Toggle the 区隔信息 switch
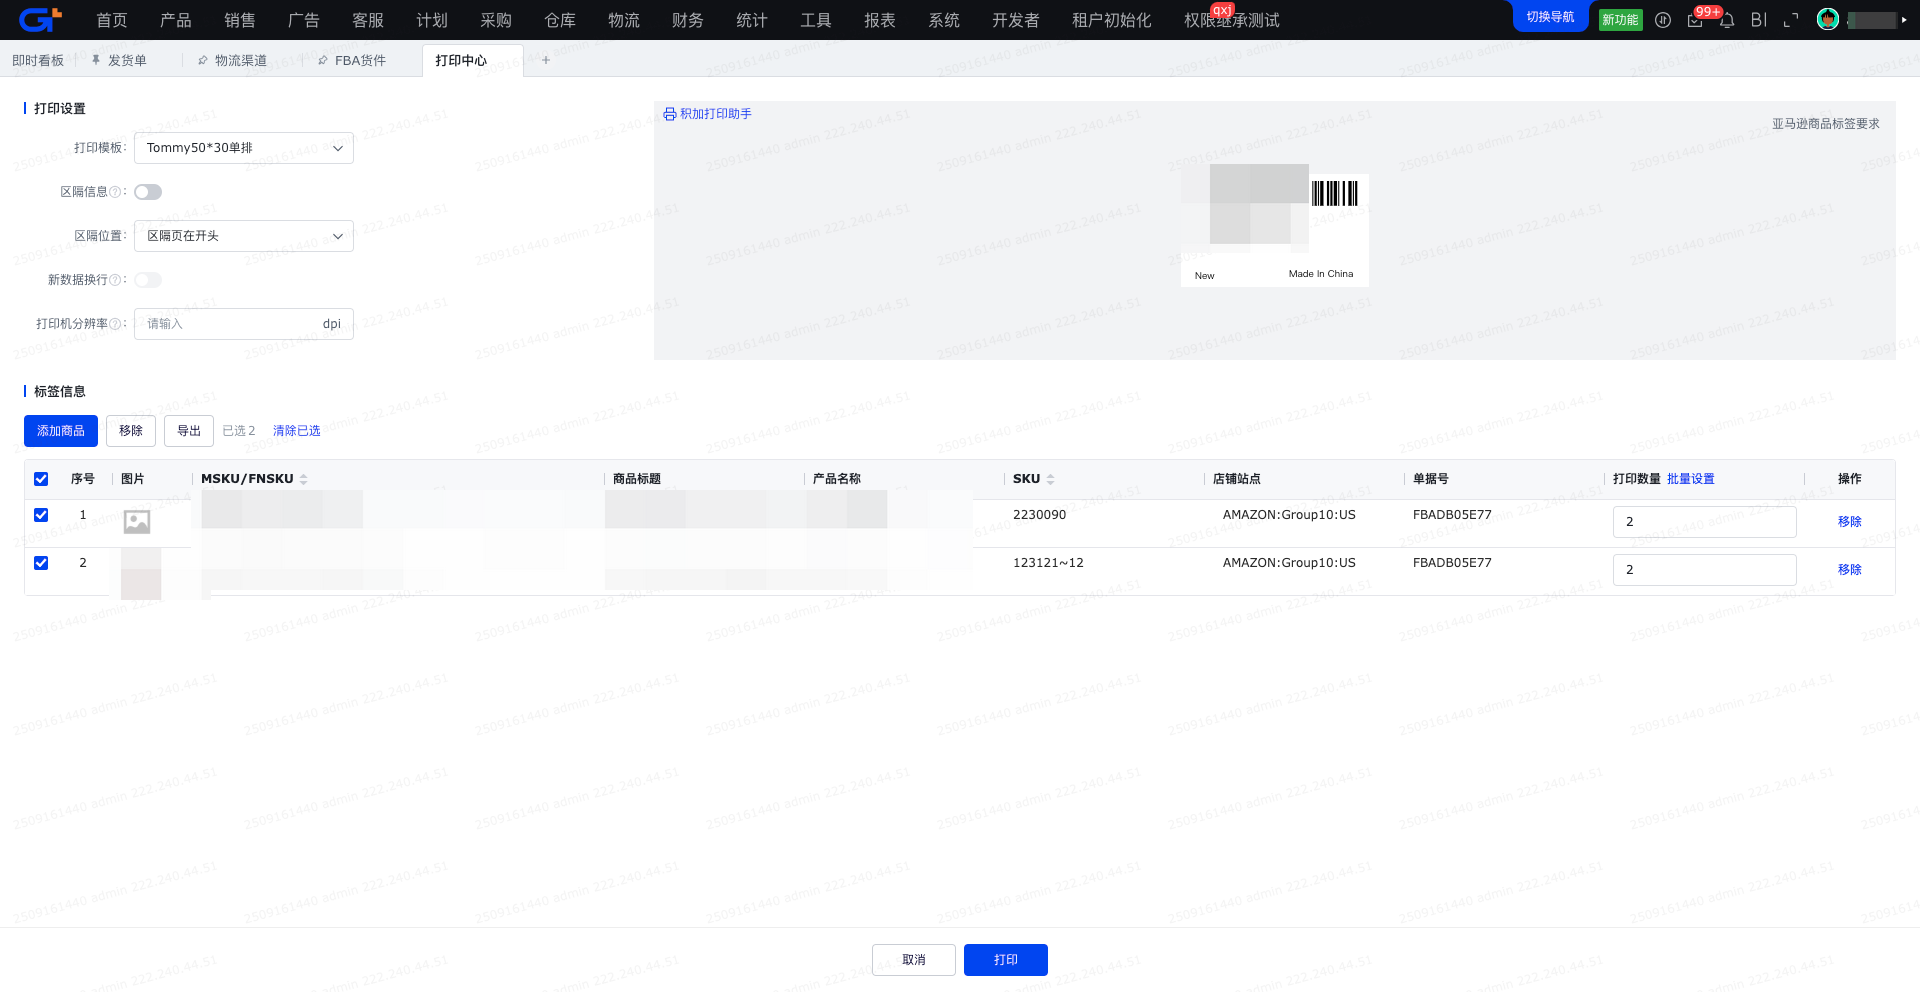 click(148, 192)
